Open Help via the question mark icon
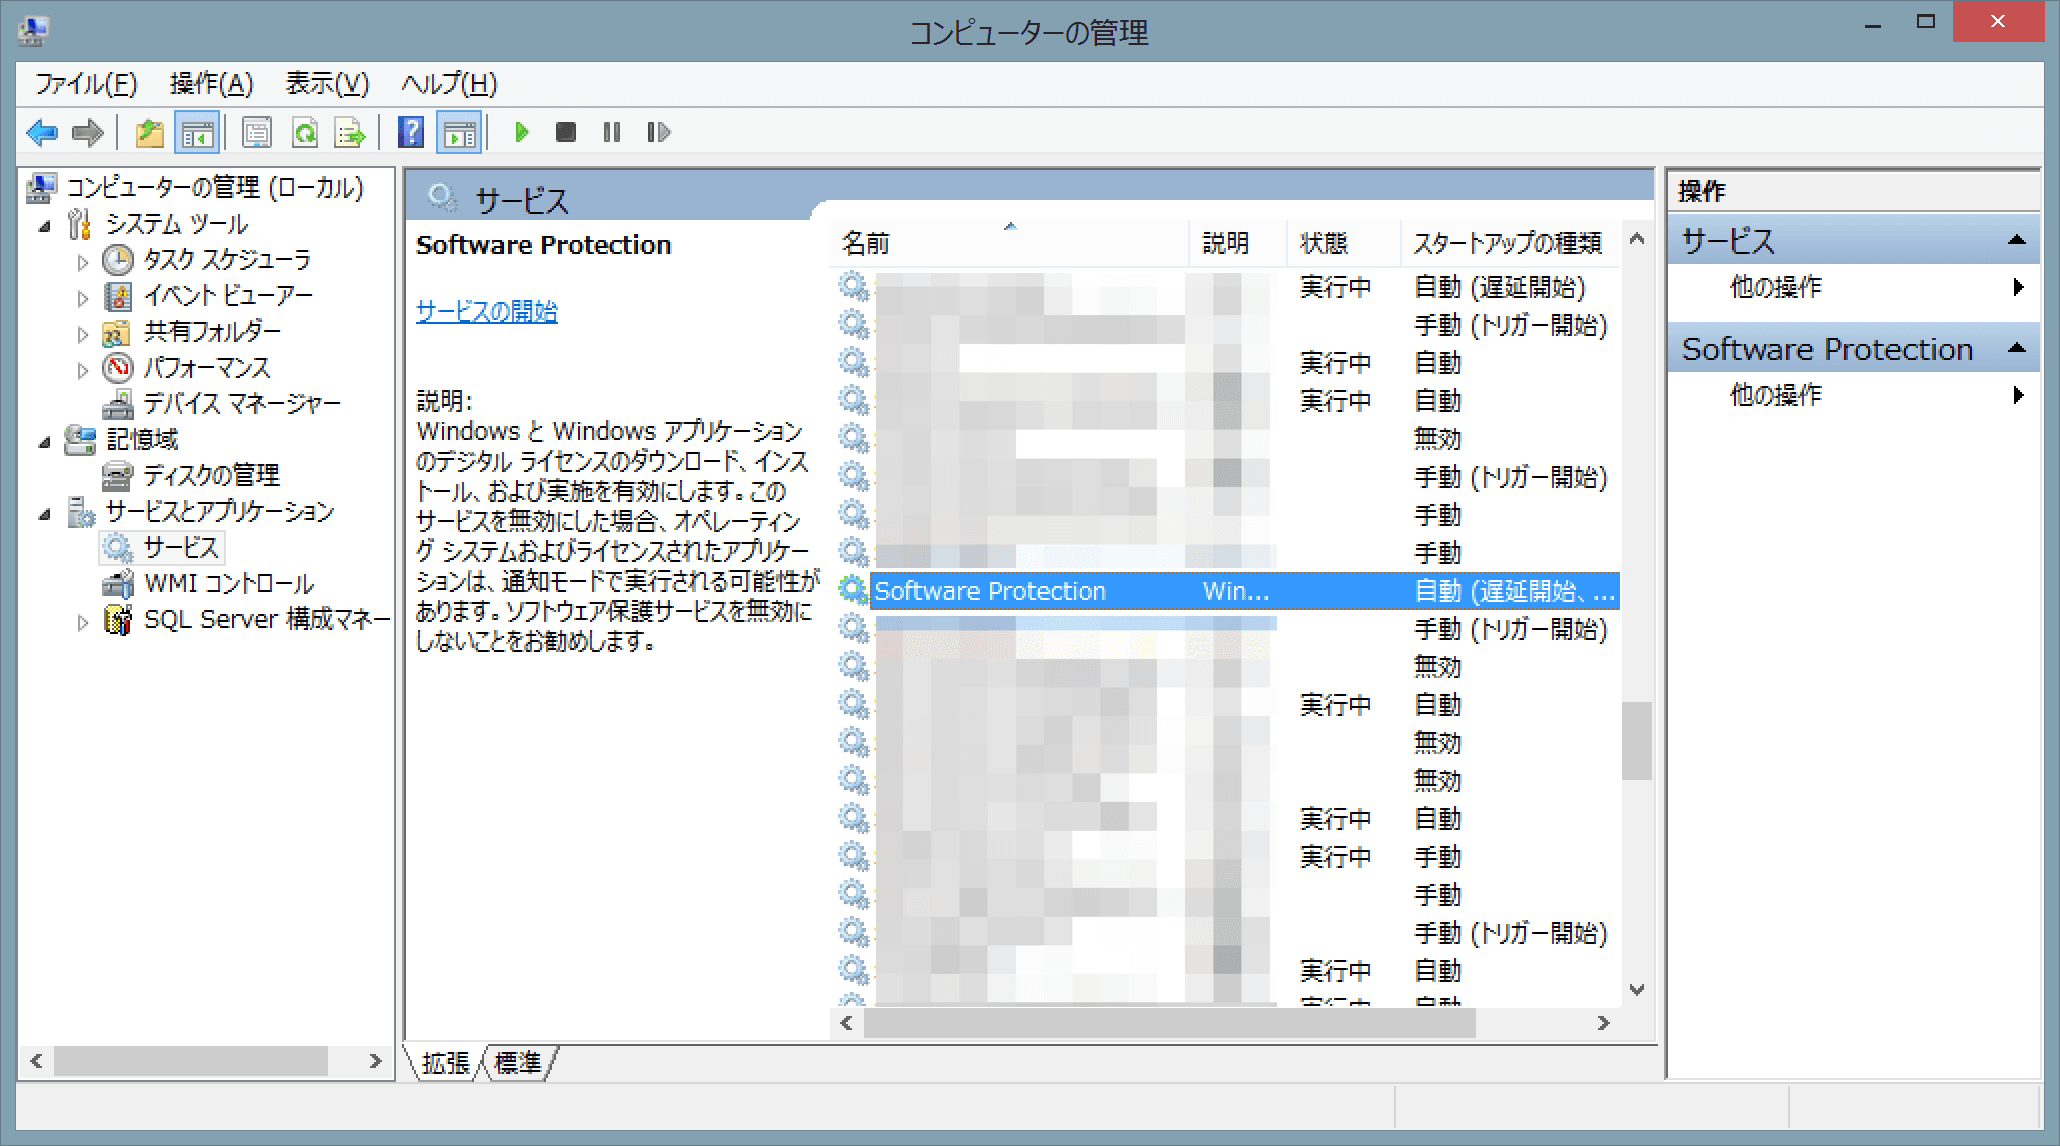The image size is (2060, 1146). pyautogui.click(x=410, y=131)
